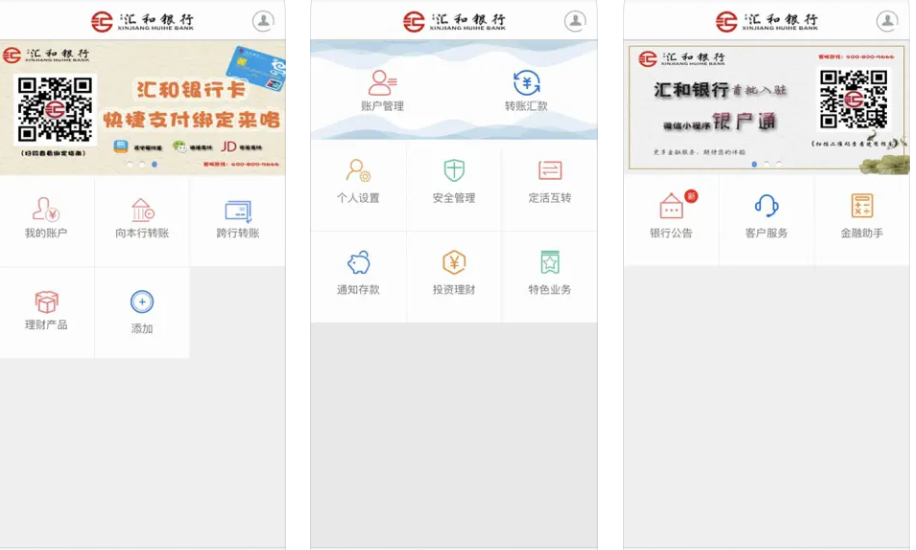Screen dimensions: 916x550
Task: Tap QR code on 银户通 banner
Action: pos(853,99)
